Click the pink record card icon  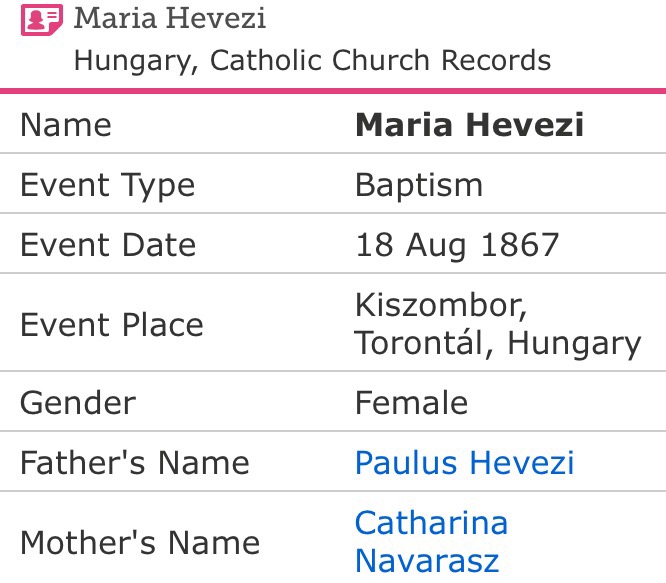(42, 20)
